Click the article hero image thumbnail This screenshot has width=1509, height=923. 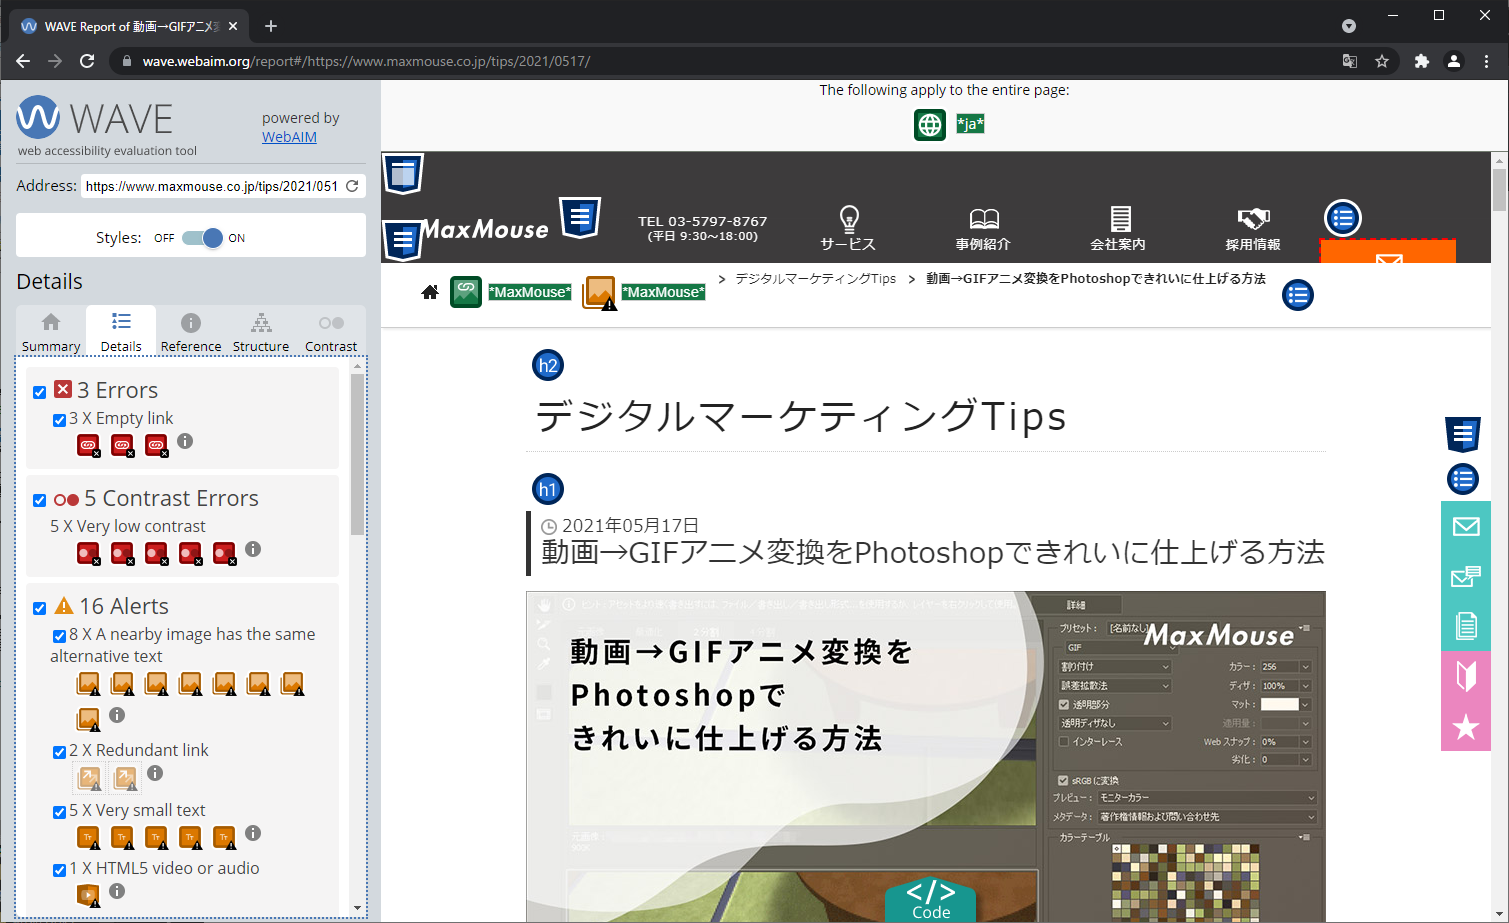(x=926, y=756)
